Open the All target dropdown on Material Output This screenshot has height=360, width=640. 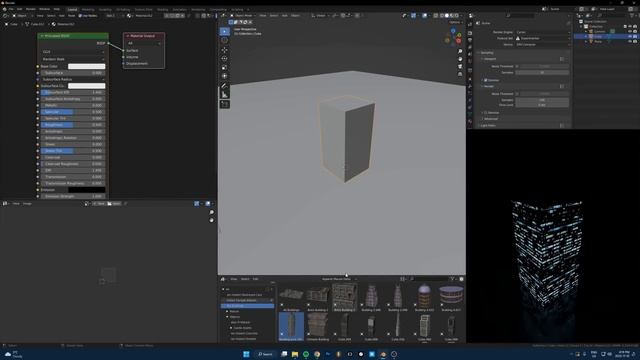tap(144, 43)
